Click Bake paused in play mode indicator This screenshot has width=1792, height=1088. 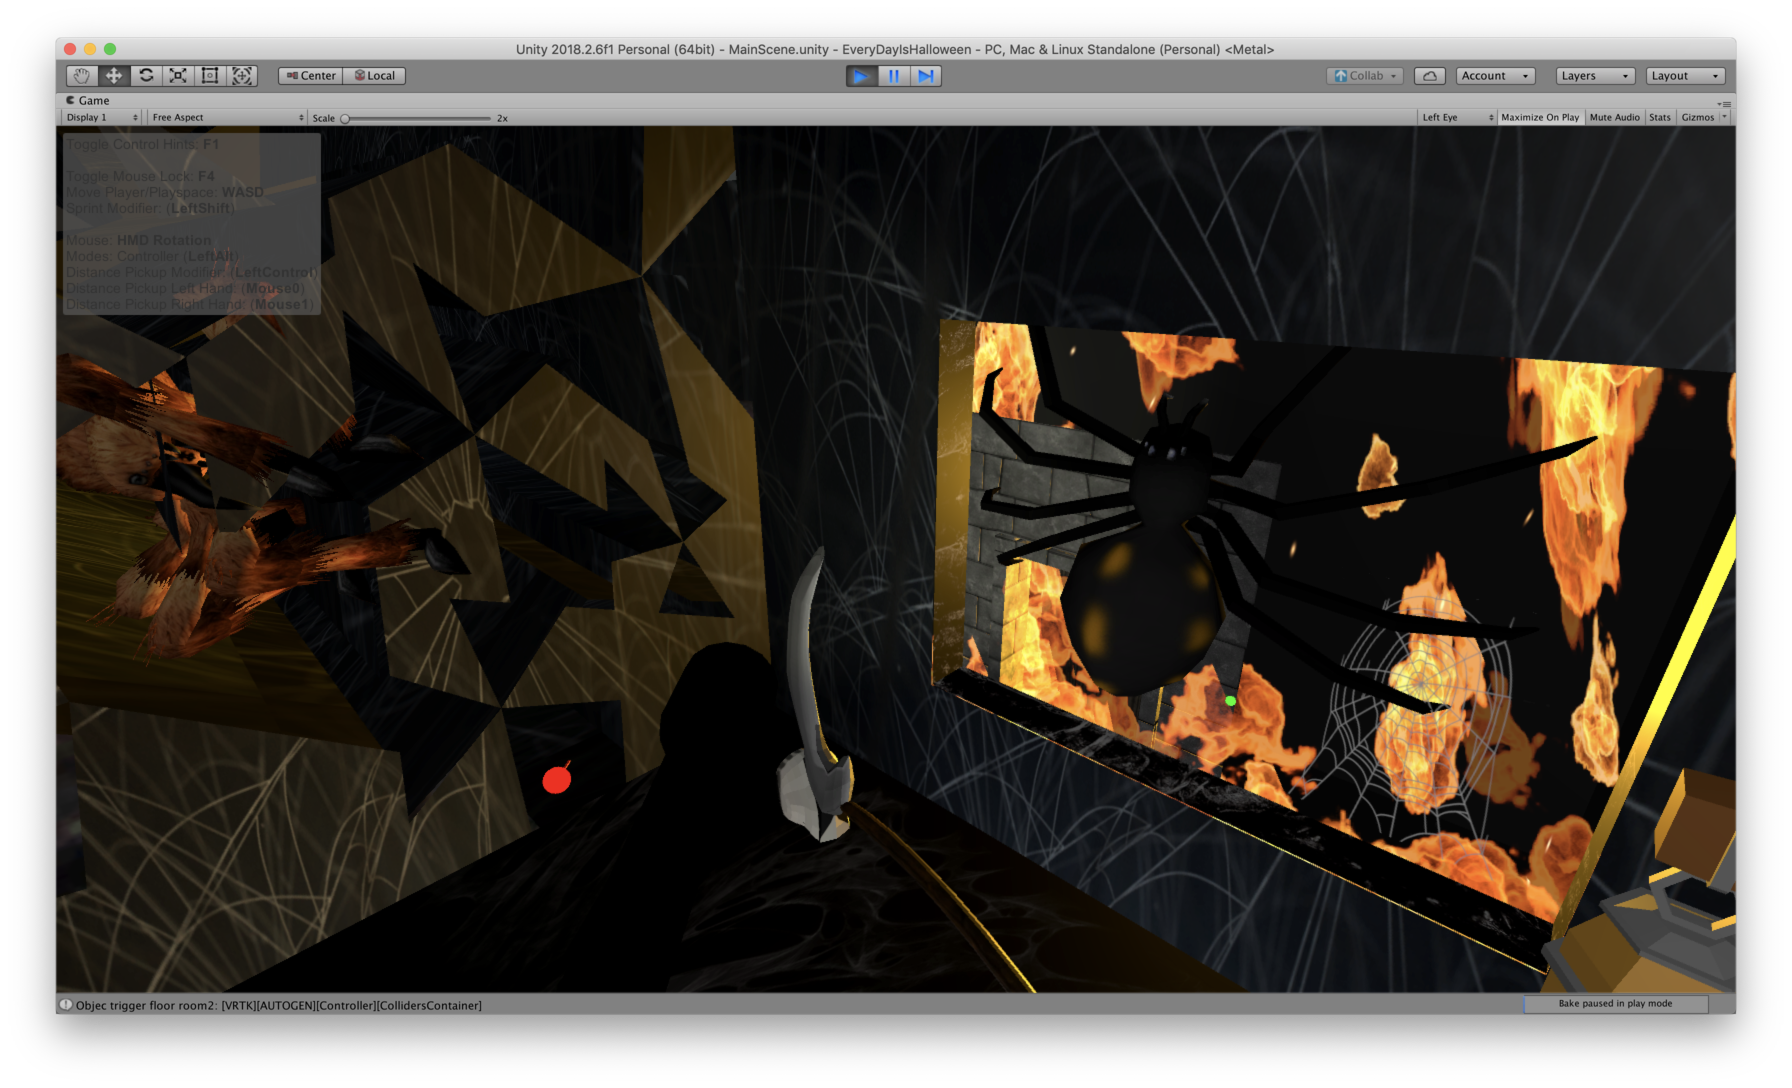click(1615, 1003)
